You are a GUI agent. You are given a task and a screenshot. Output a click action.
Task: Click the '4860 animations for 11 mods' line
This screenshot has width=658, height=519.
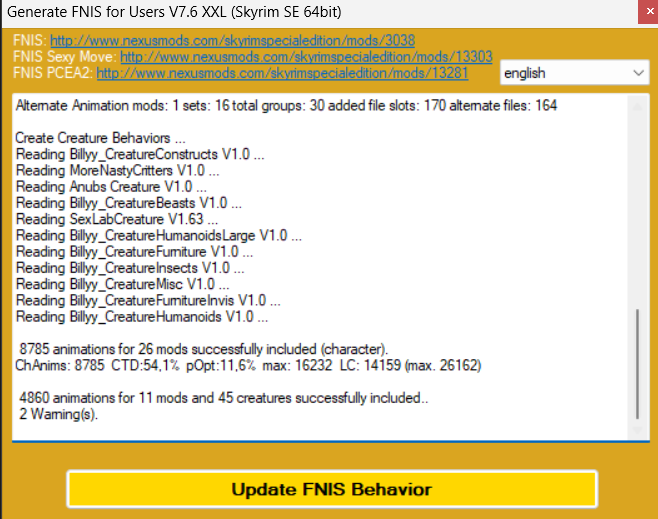tap(224, 398)
